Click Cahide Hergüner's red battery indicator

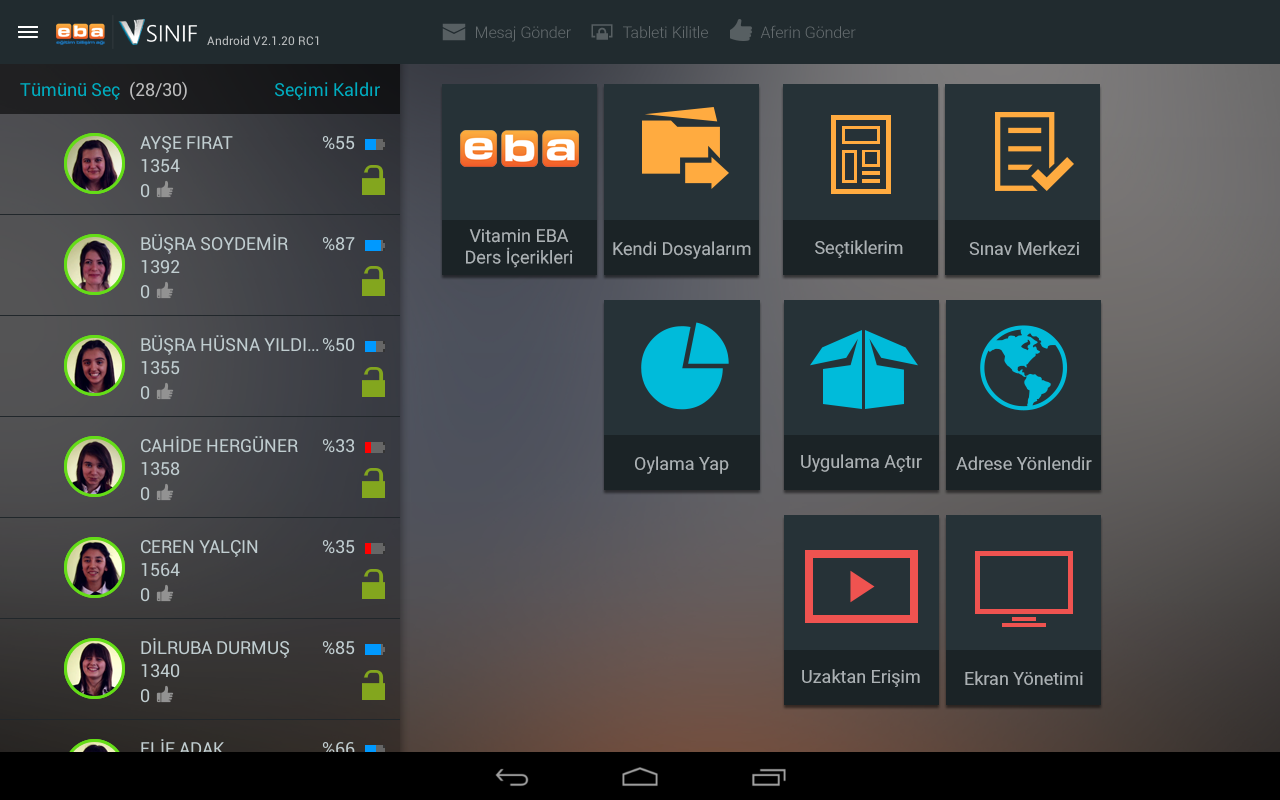[x=375, y=447]
